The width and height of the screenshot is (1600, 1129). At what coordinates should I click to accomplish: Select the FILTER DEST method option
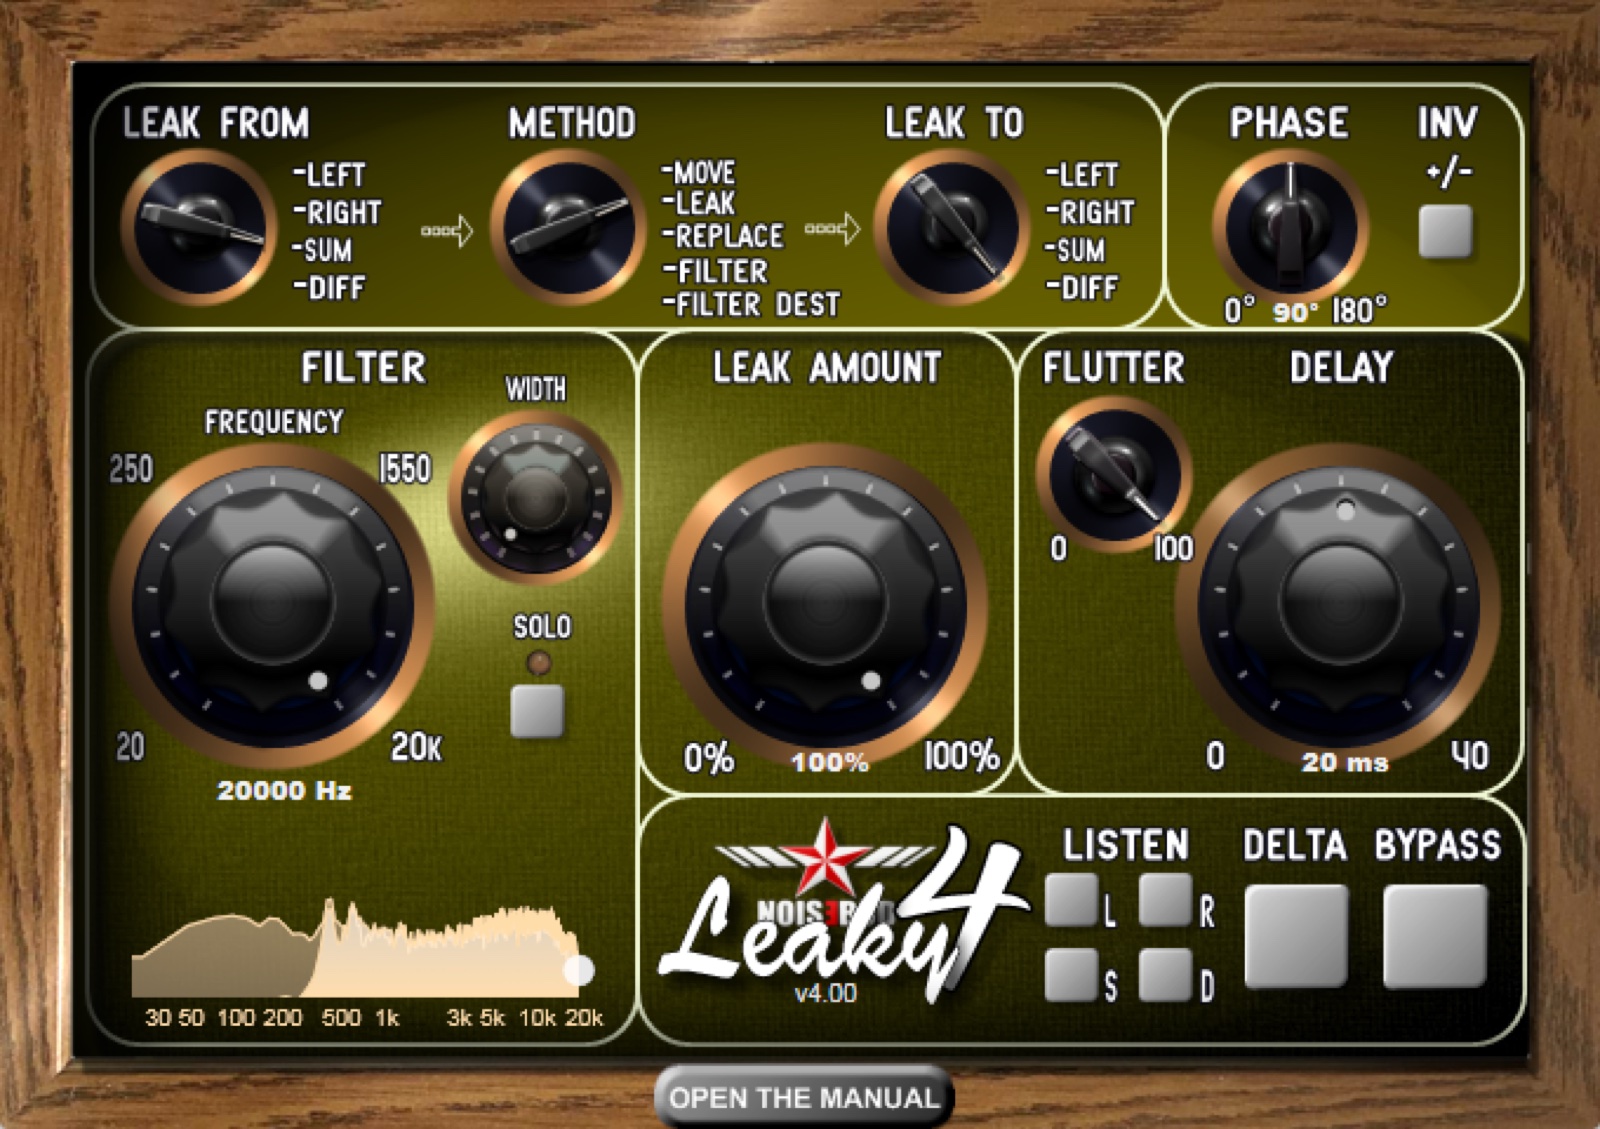751,304
